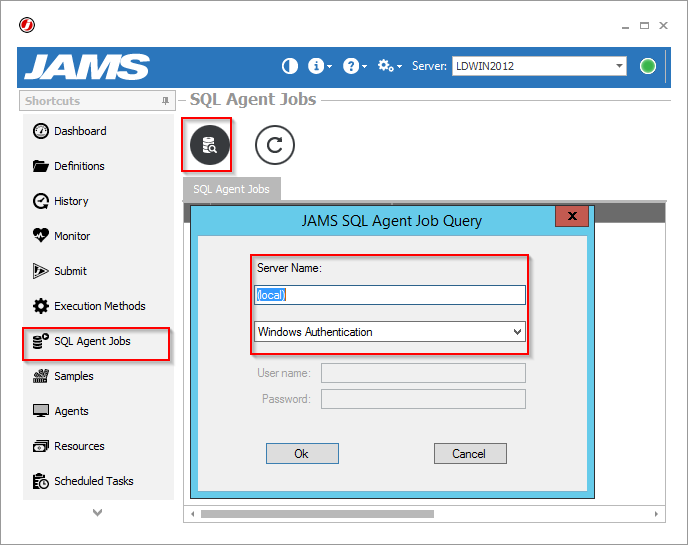Minimize the JAMS window
The image size is (688, 545).
pyautogui.click(x=625, y=26)
